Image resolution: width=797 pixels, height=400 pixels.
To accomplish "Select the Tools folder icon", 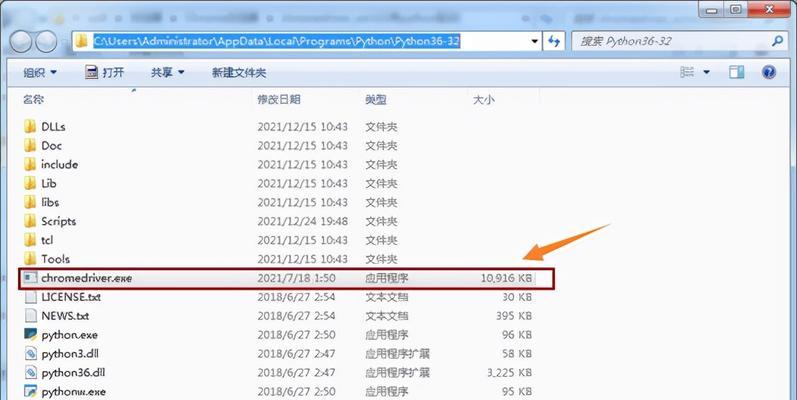I will pos(30,259).
